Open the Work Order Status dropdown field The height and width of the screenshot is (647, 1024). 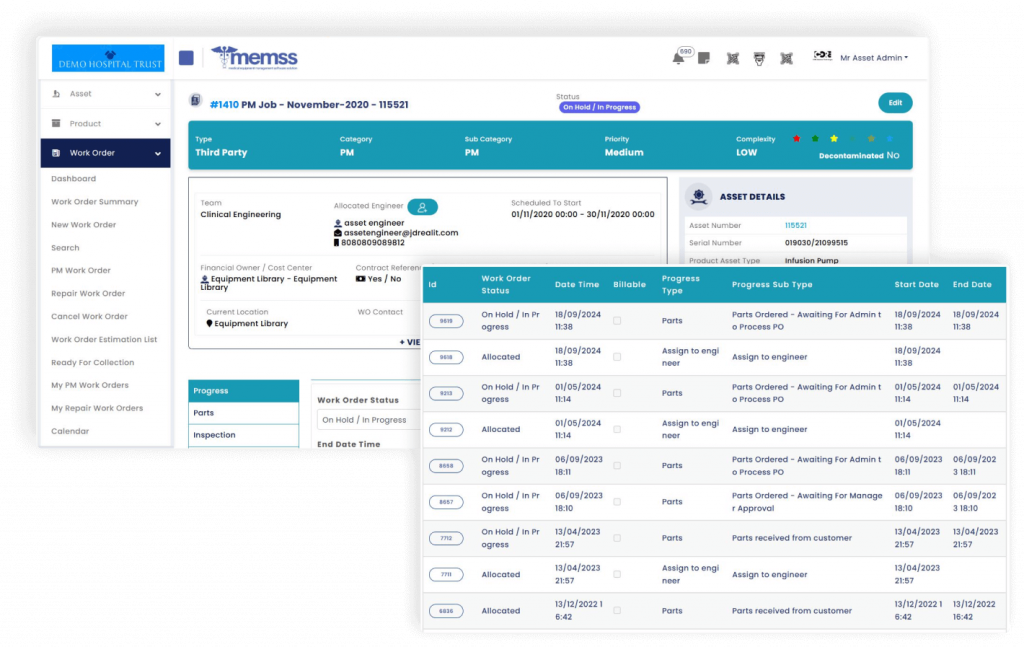[x=370, y=420]
